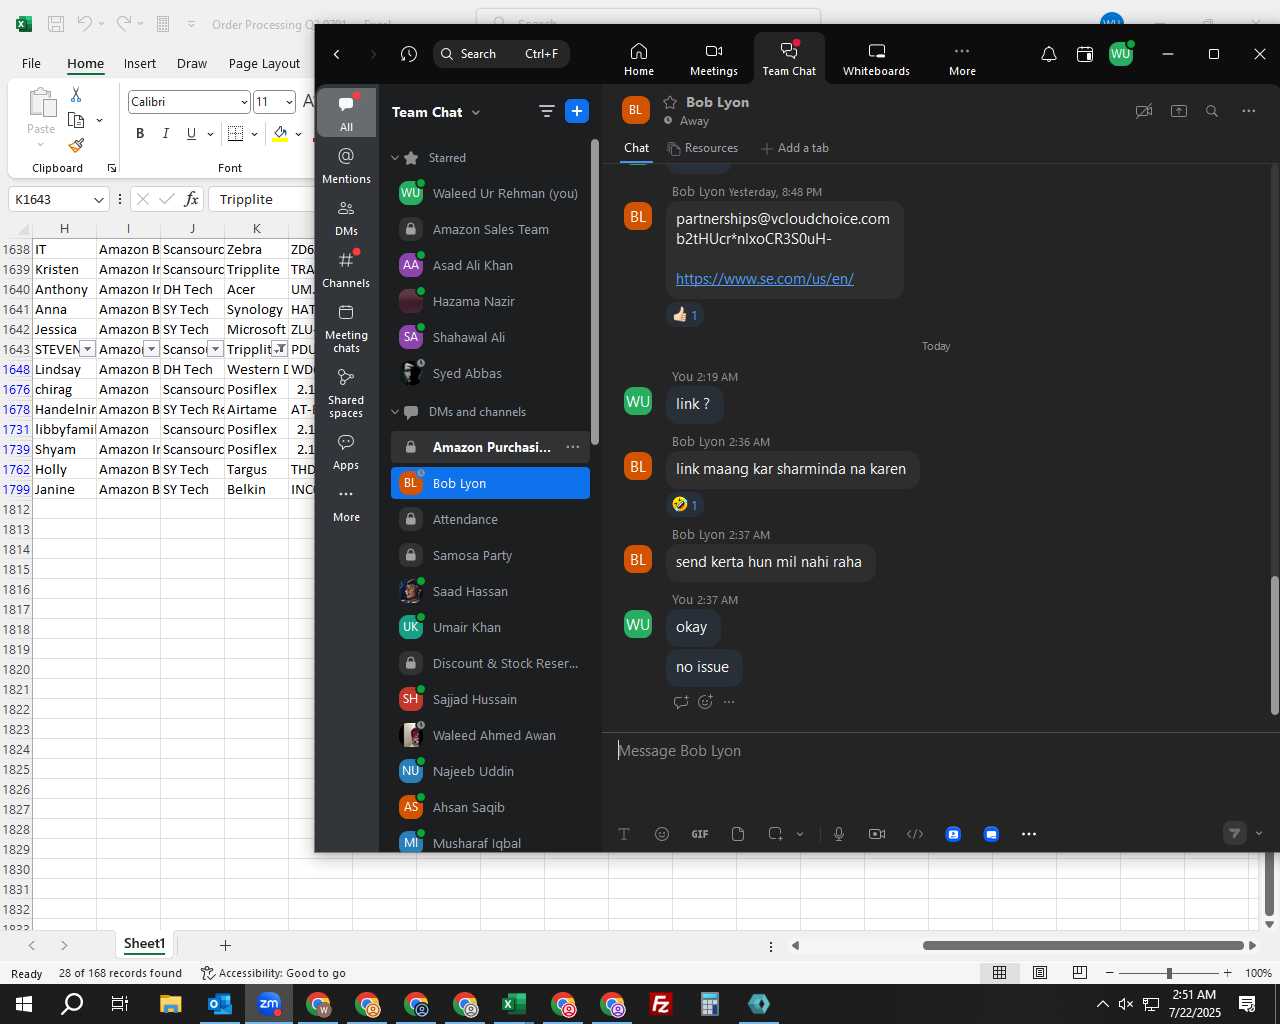Open filter dropdown on STEVEN cell
Screen dimensions: 1280x1024
coord(87,349)
